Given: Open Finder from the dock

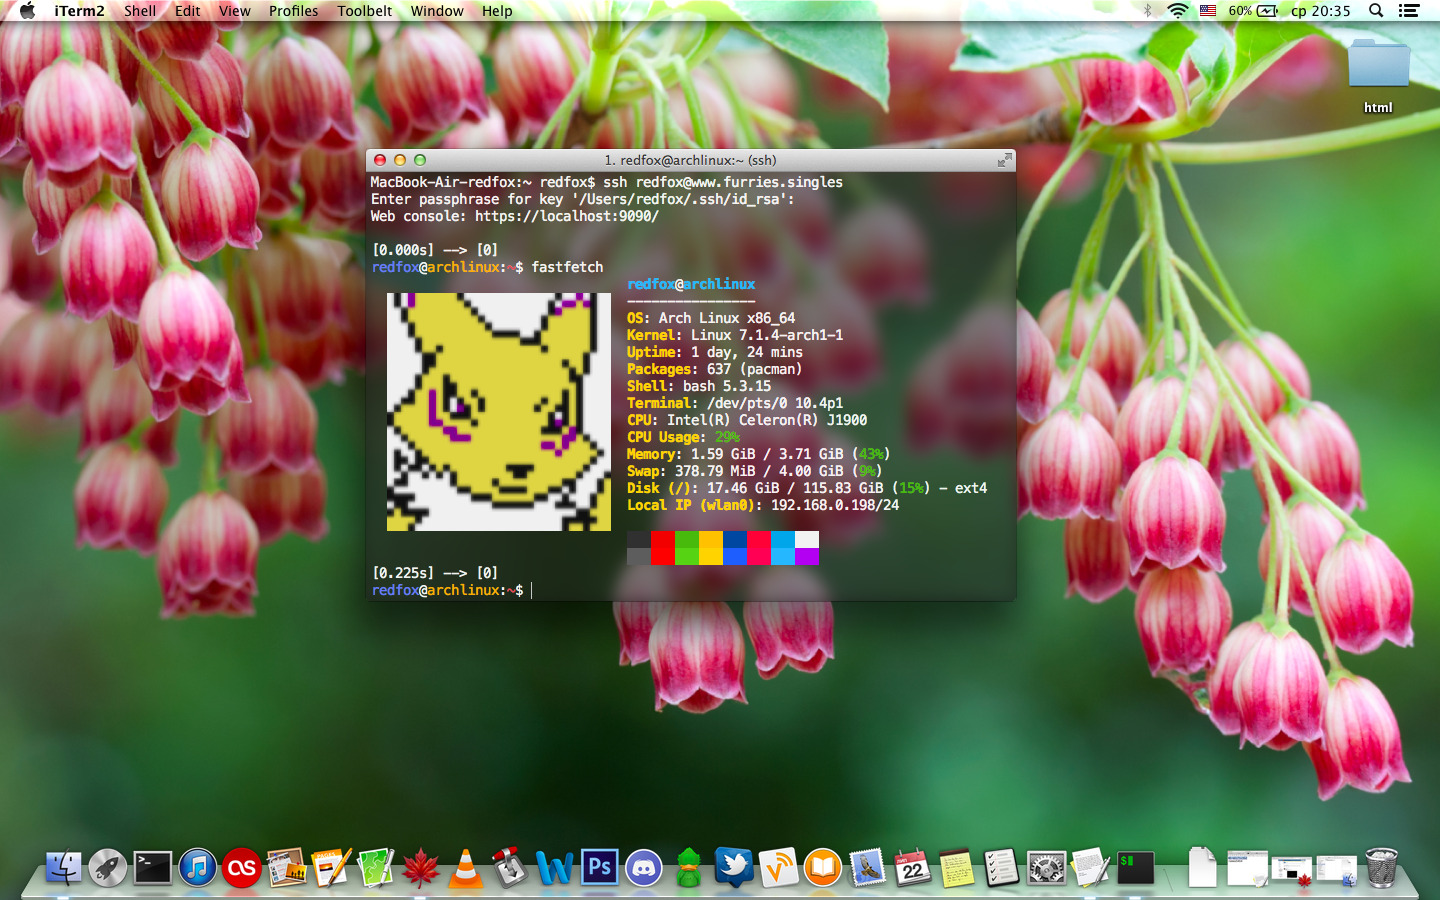Looking at the screenshot, I should [64, 867].
